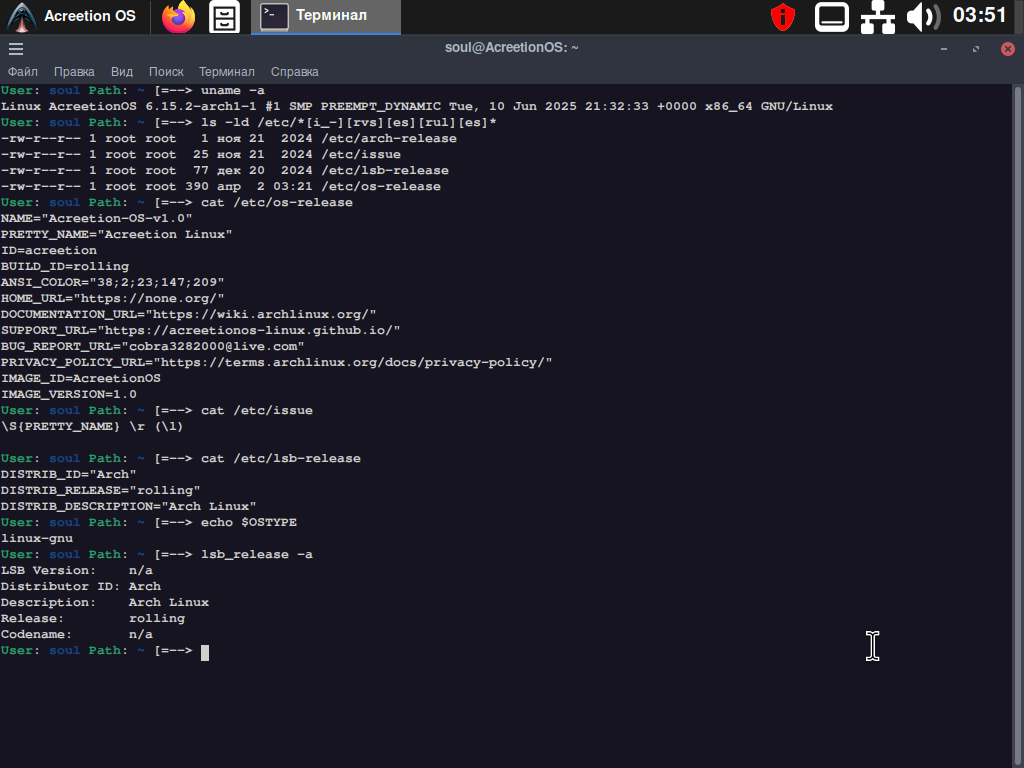Click the window title soul@AcreetionOS
1024x768 pixels.
point(511,48)
